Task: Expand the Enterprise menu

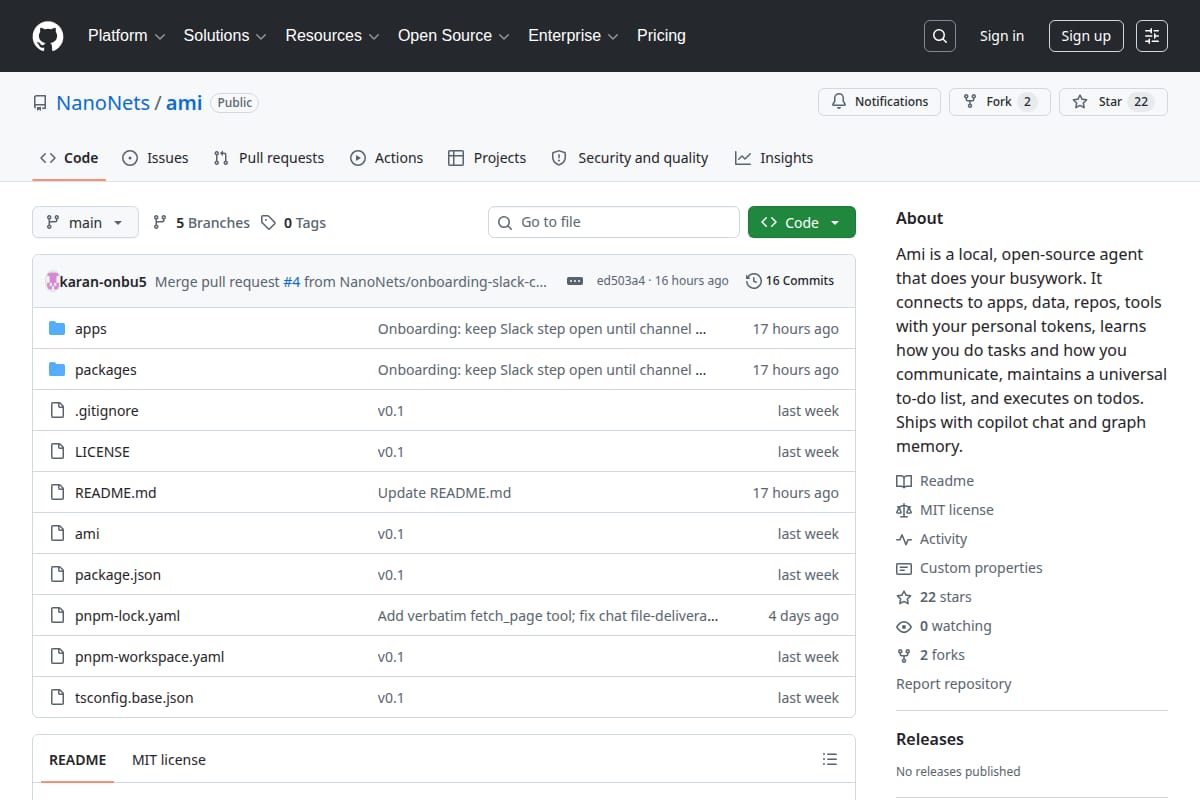Action: pyautogui.click(x=574, y=36)
